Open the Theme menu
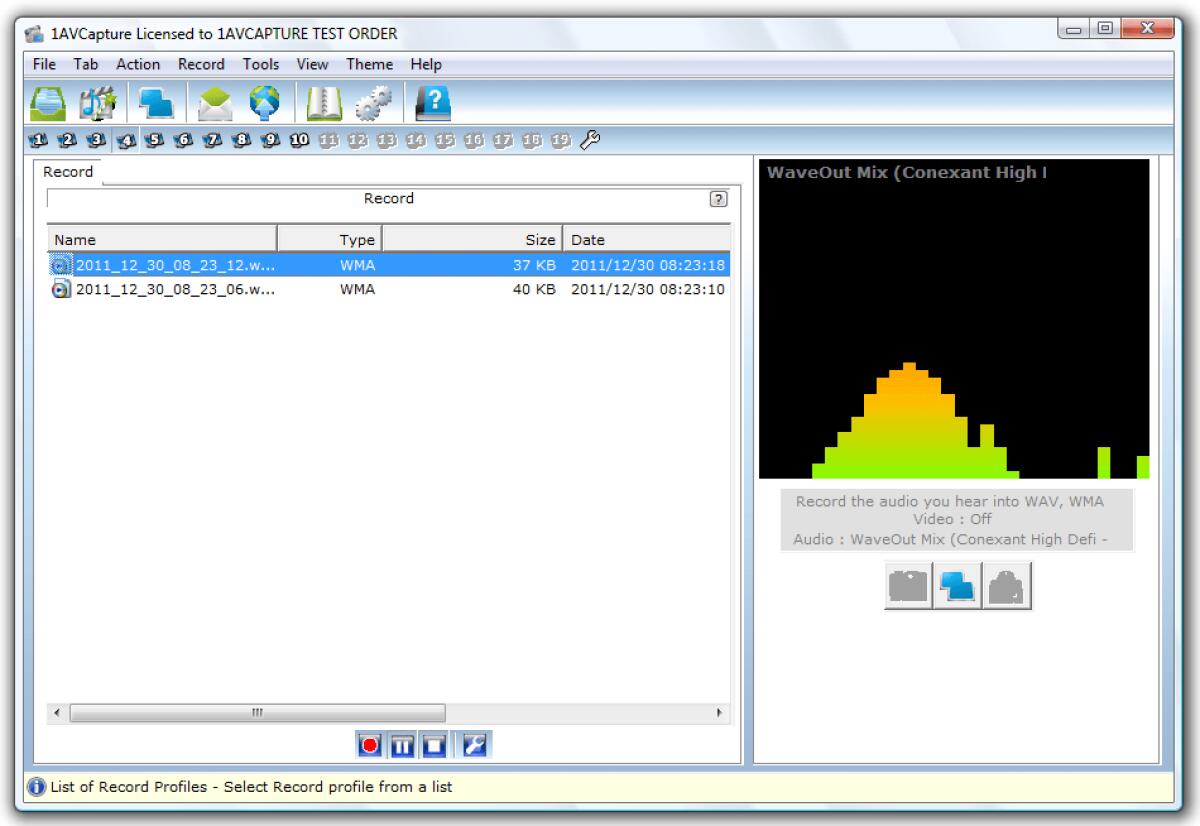The image size is (1200, 826). [370, 64]
